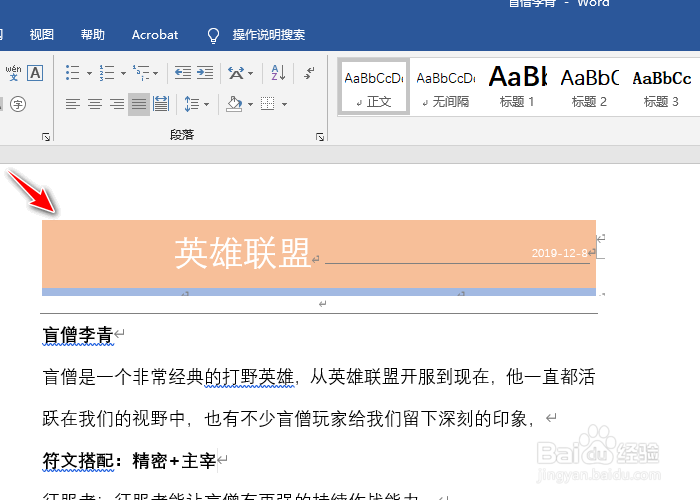Image resolution: width=700 pixels, height=500 pixels.
Task: Click the heading 符文搭配：精密+主宰
Action: coord(129,461)
